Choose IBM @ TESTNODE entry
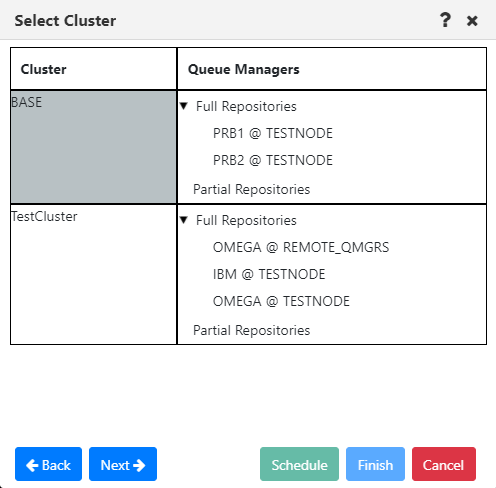Screen dimensions: 496x488 (269, 274)
